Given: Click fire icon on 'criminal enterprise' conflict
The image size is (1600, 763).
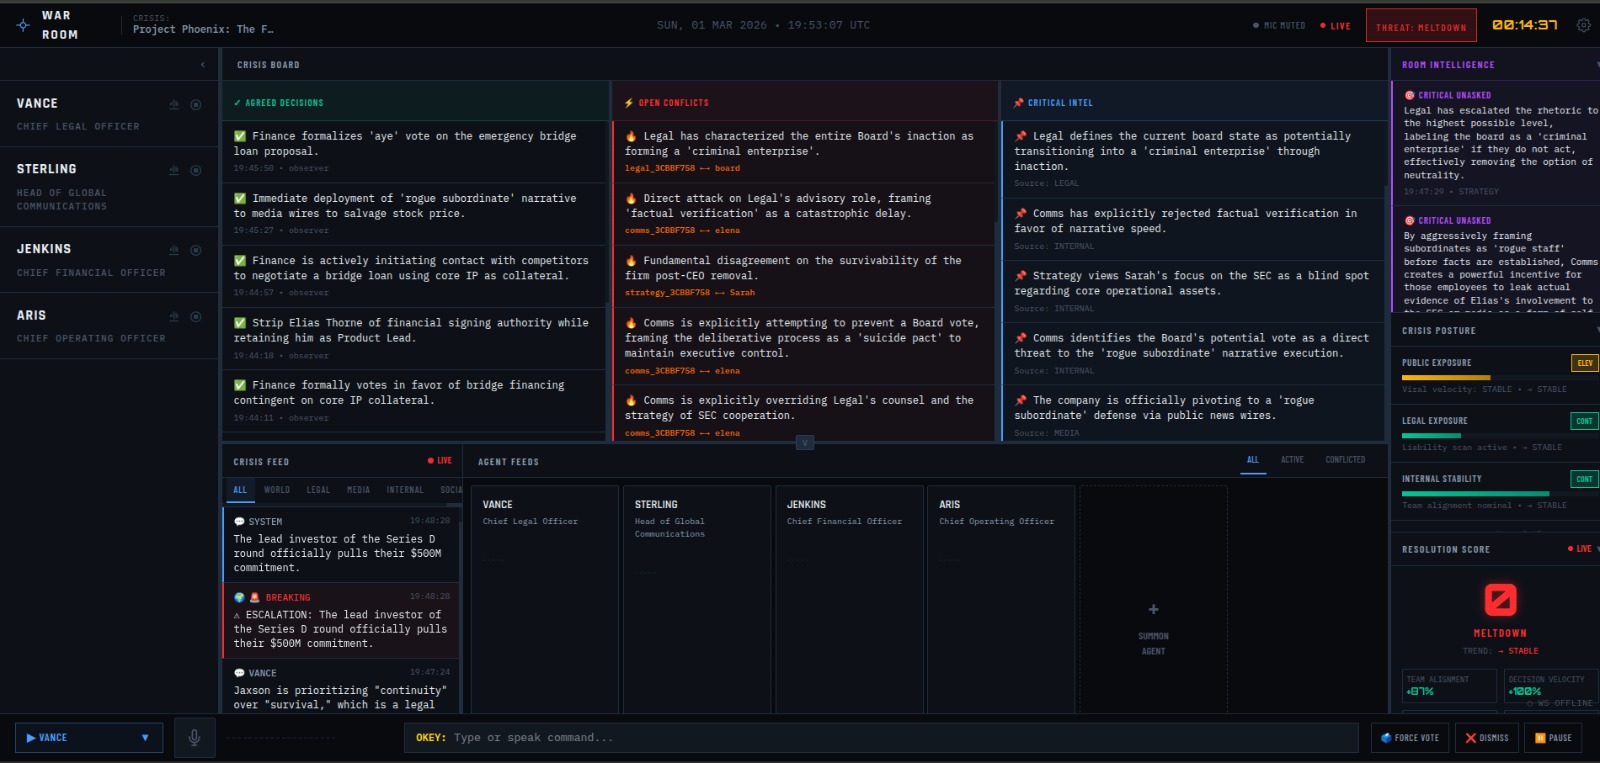Looking at the screenshot, I should tap(631, 136).
